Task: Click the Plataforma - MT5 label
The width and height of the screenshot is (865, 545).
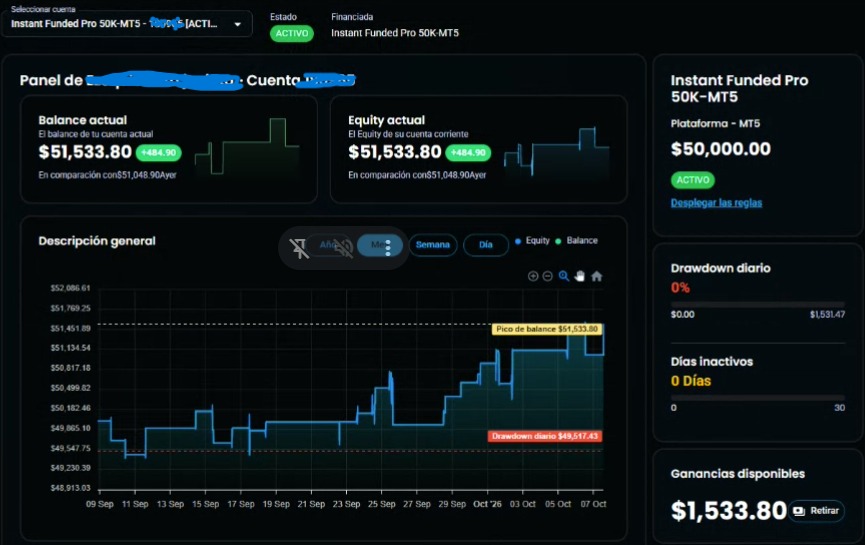Action: [715, 124]
